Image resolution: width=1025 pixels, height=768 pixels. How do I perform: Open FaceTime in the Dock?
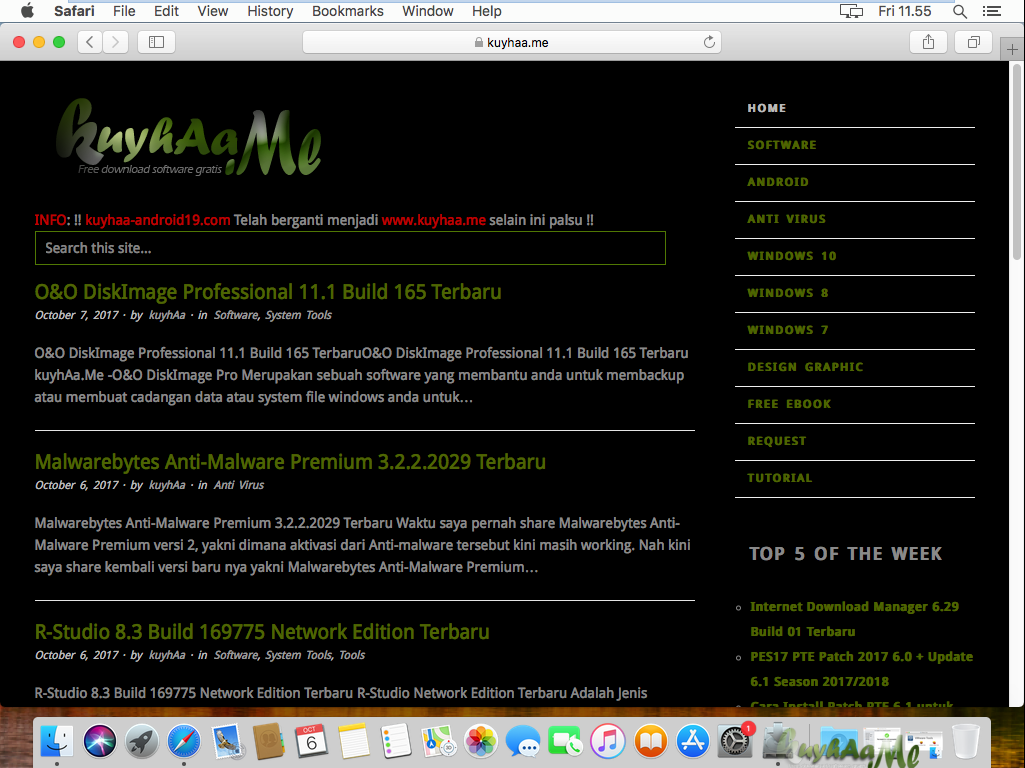coord(565,741)
